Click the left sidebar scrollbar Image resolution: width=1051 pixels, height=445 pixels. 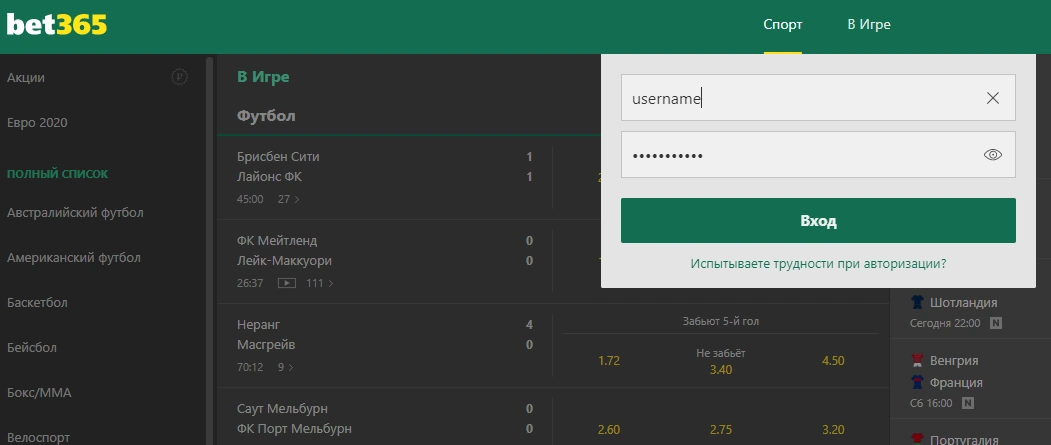pyautogui.click(x=209, y=250)
